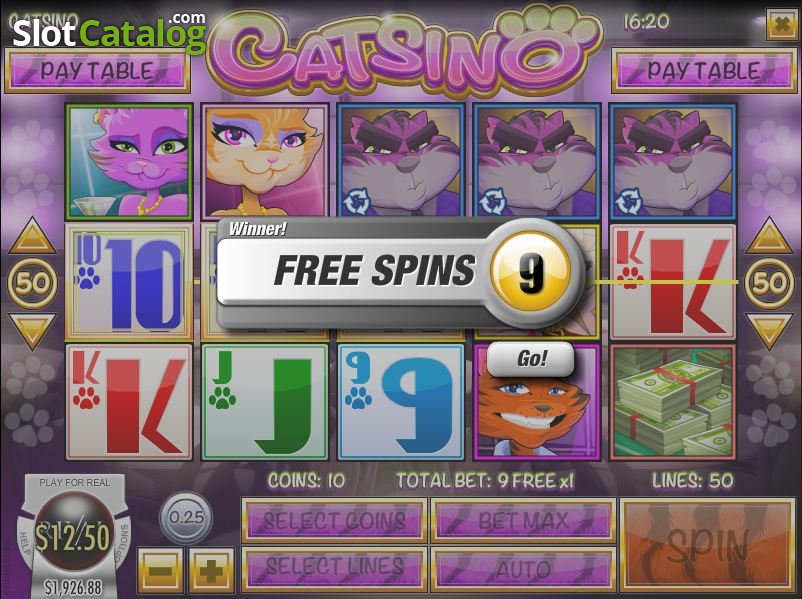Click the minus coin value button
This screenshot has height=599, width=802.
[x=160, y=570]
